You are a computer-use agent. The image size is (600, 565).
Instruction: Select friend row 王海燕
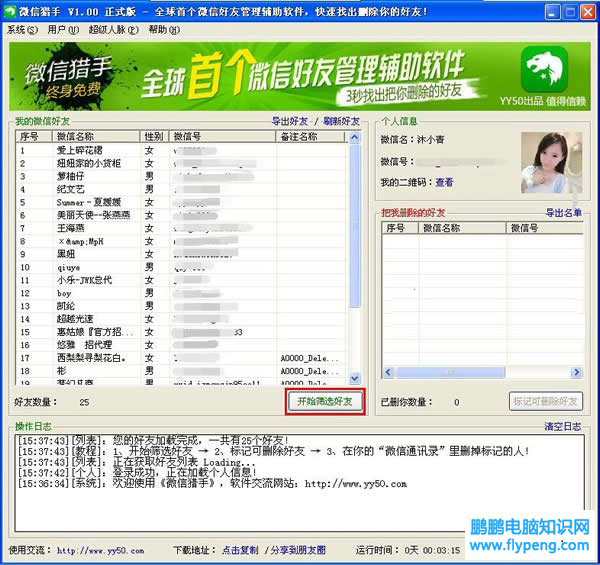(x=181, y=228)
